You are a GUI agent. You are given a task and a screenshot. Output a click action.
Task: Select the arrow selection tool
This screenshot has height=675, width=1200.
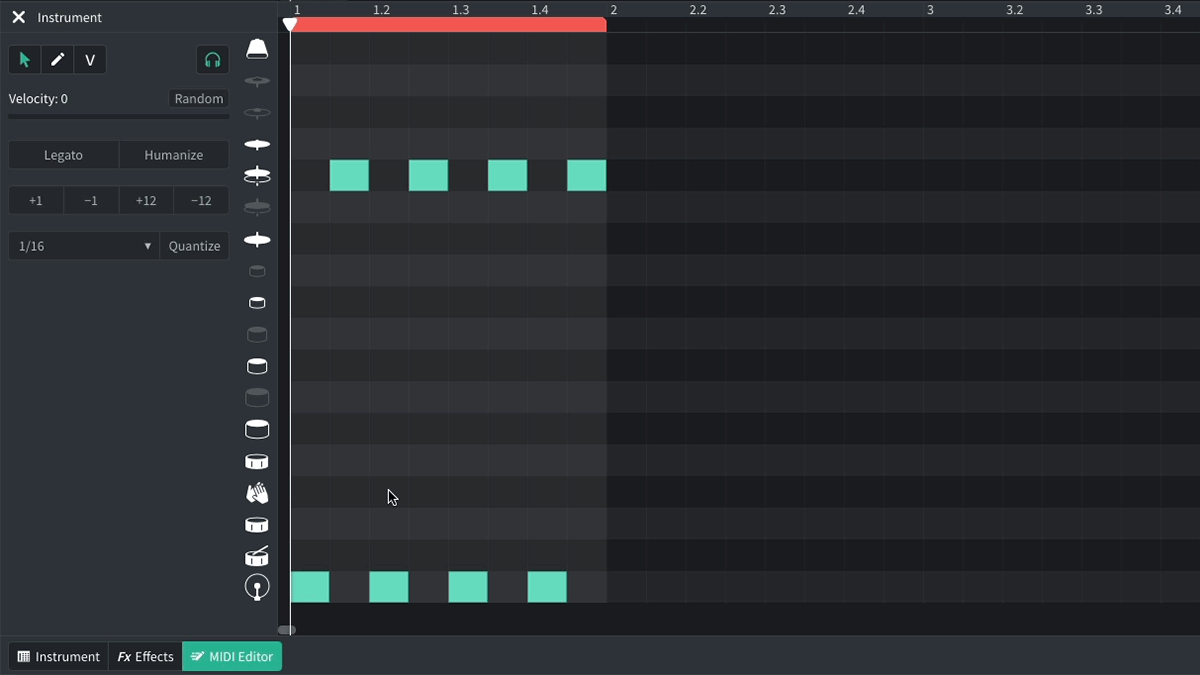pyautogui.click(x=24, y=59)
